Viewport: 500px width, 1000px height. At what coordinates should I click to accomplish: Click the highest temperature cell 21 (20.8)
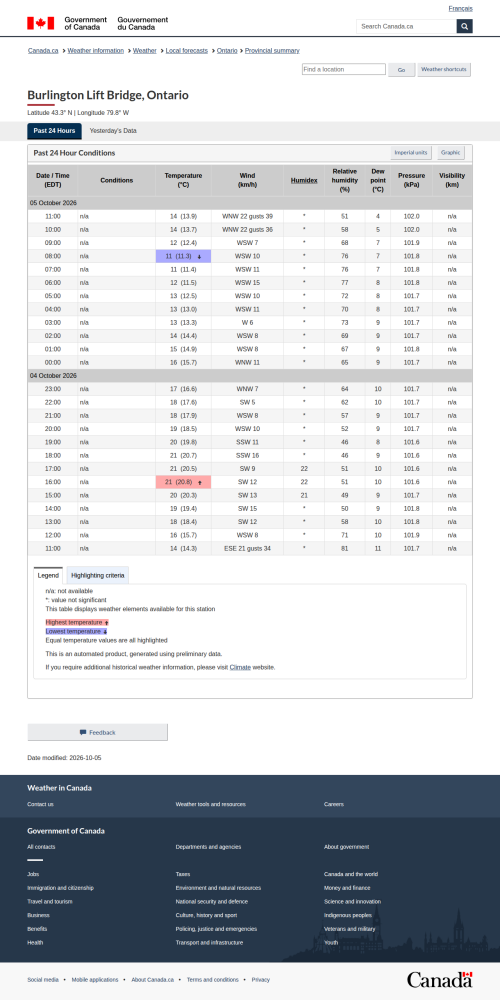tap(183, 482)
